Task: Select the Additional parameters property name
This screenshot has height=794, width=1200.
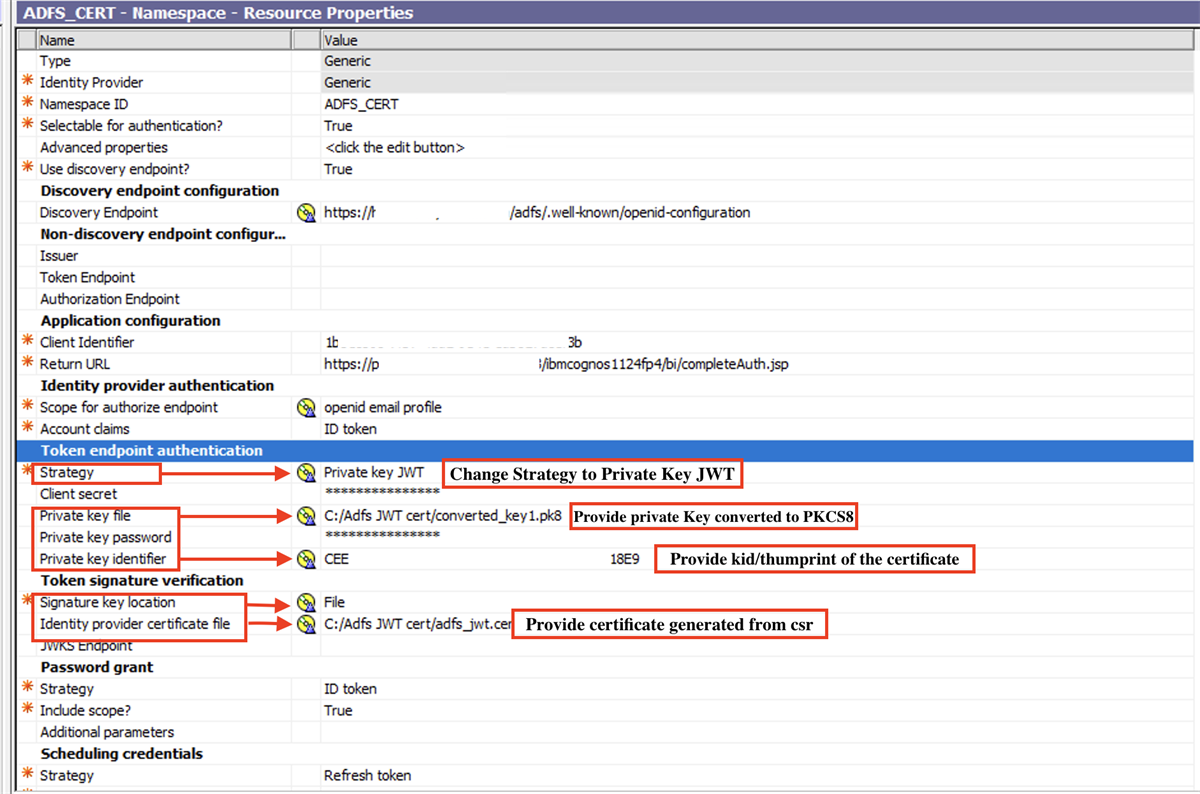Action: click(x=107, y=733)
